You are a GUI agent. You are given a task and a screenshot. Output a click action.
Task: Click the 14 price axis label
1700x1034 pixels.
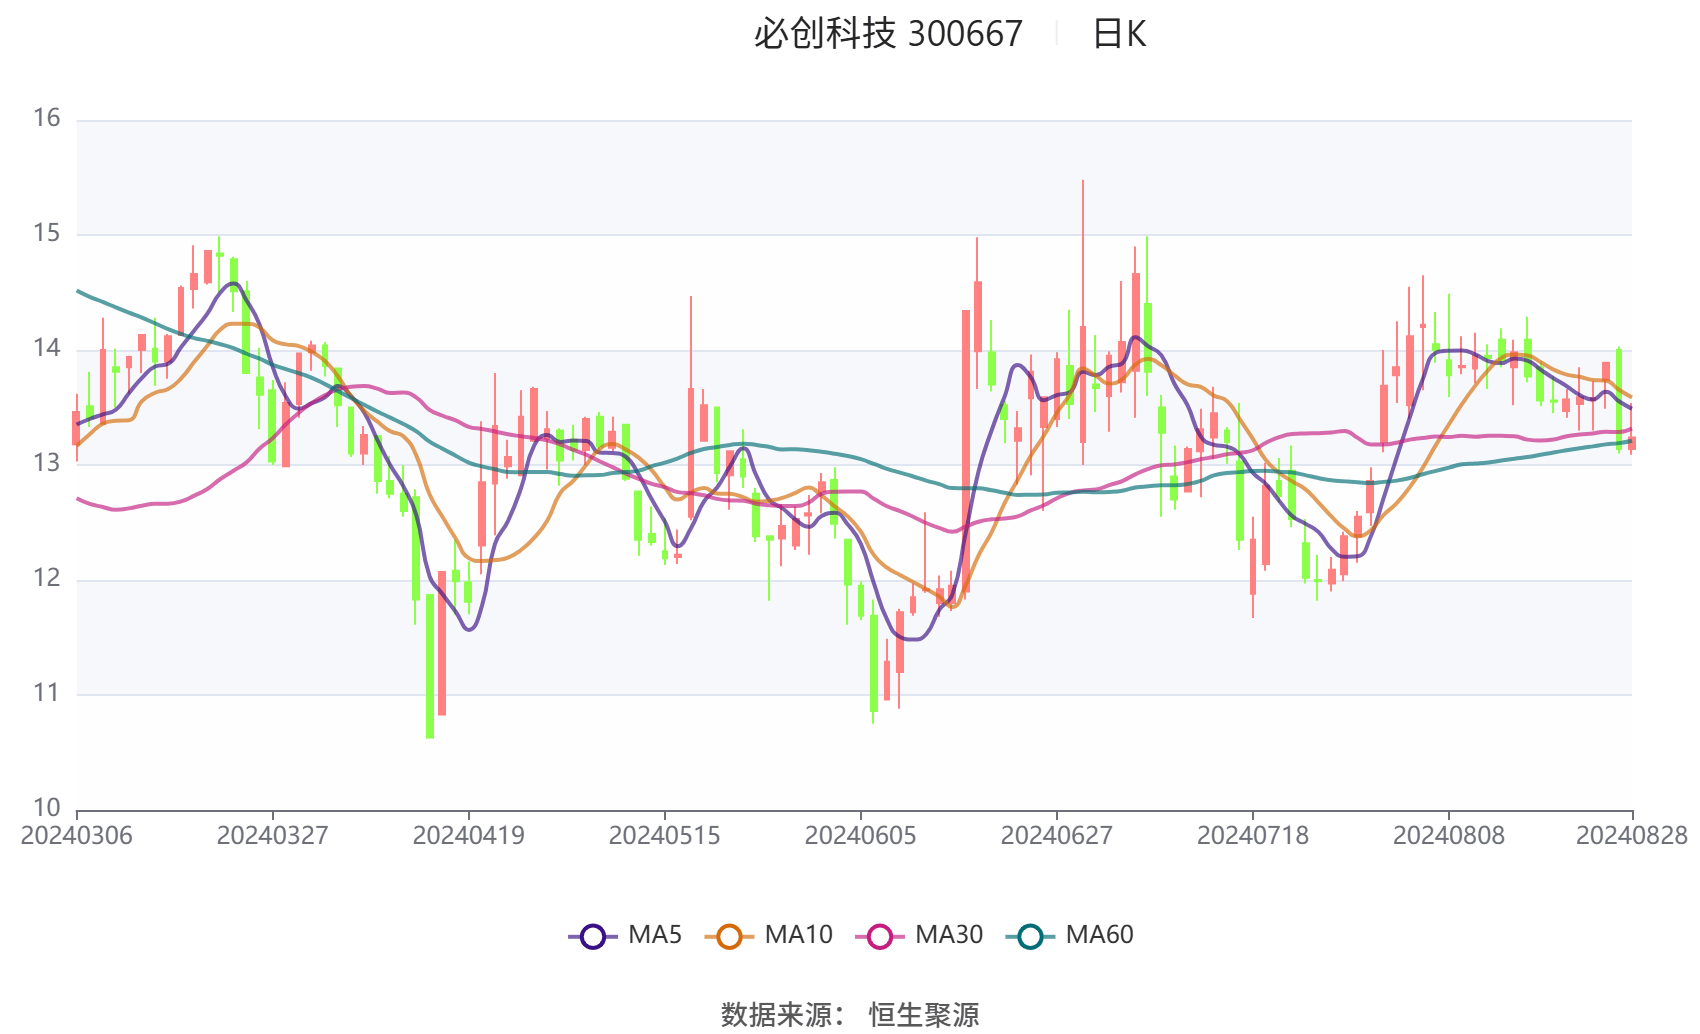pos(47,348)
